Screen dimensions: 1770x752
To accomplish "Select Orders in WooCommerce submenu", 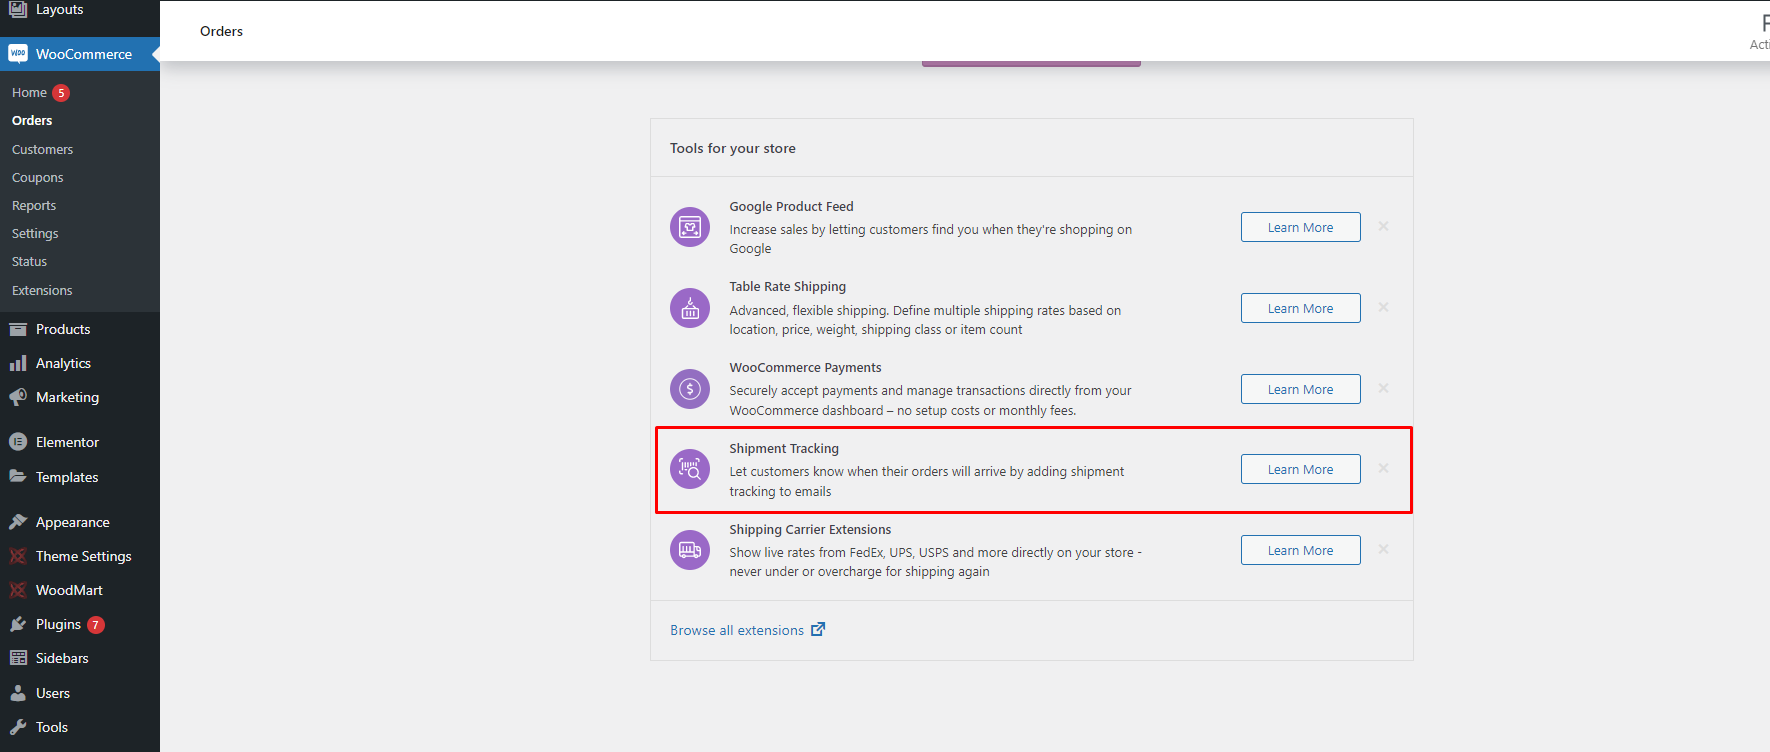I will tap(32, 120).
